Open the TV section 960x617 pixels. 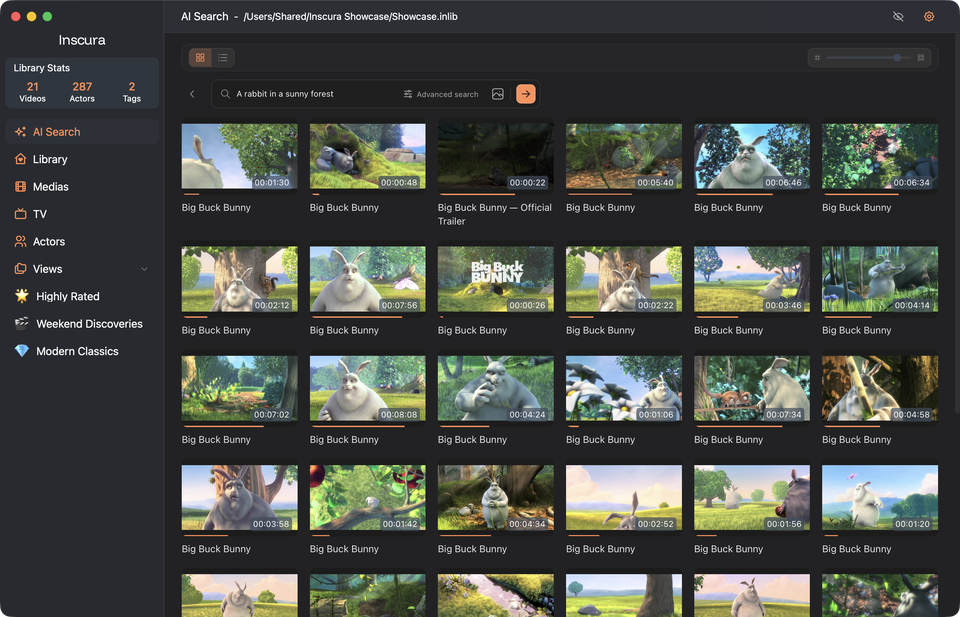click(x=82, y=214)
